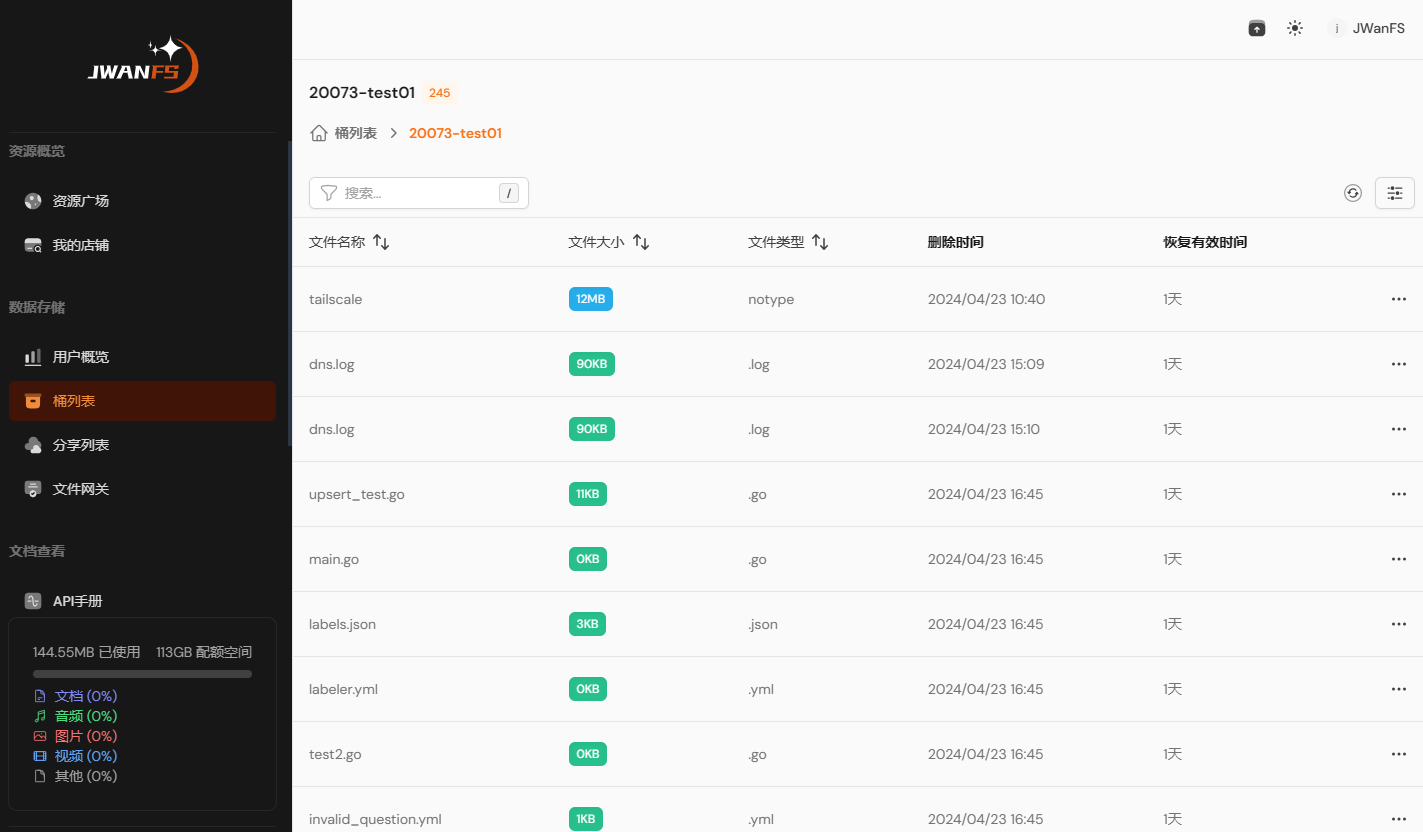This screenshot has width=1423, height=832.
Task: Click the 245 count badge
Action: (439, 93)
